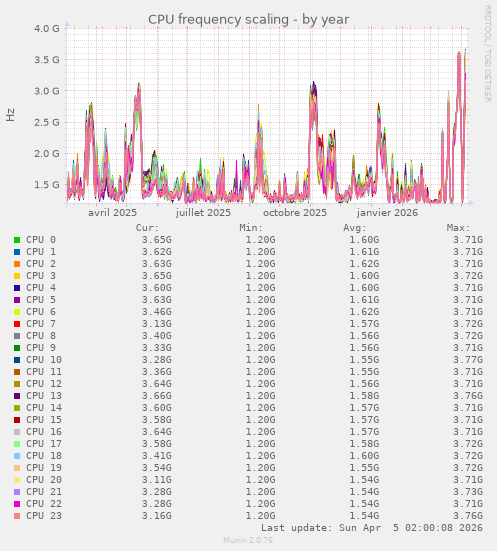Click the 'Cur:' column header
The height and width of the screenshot is (551, 497).
click(148, 228)
